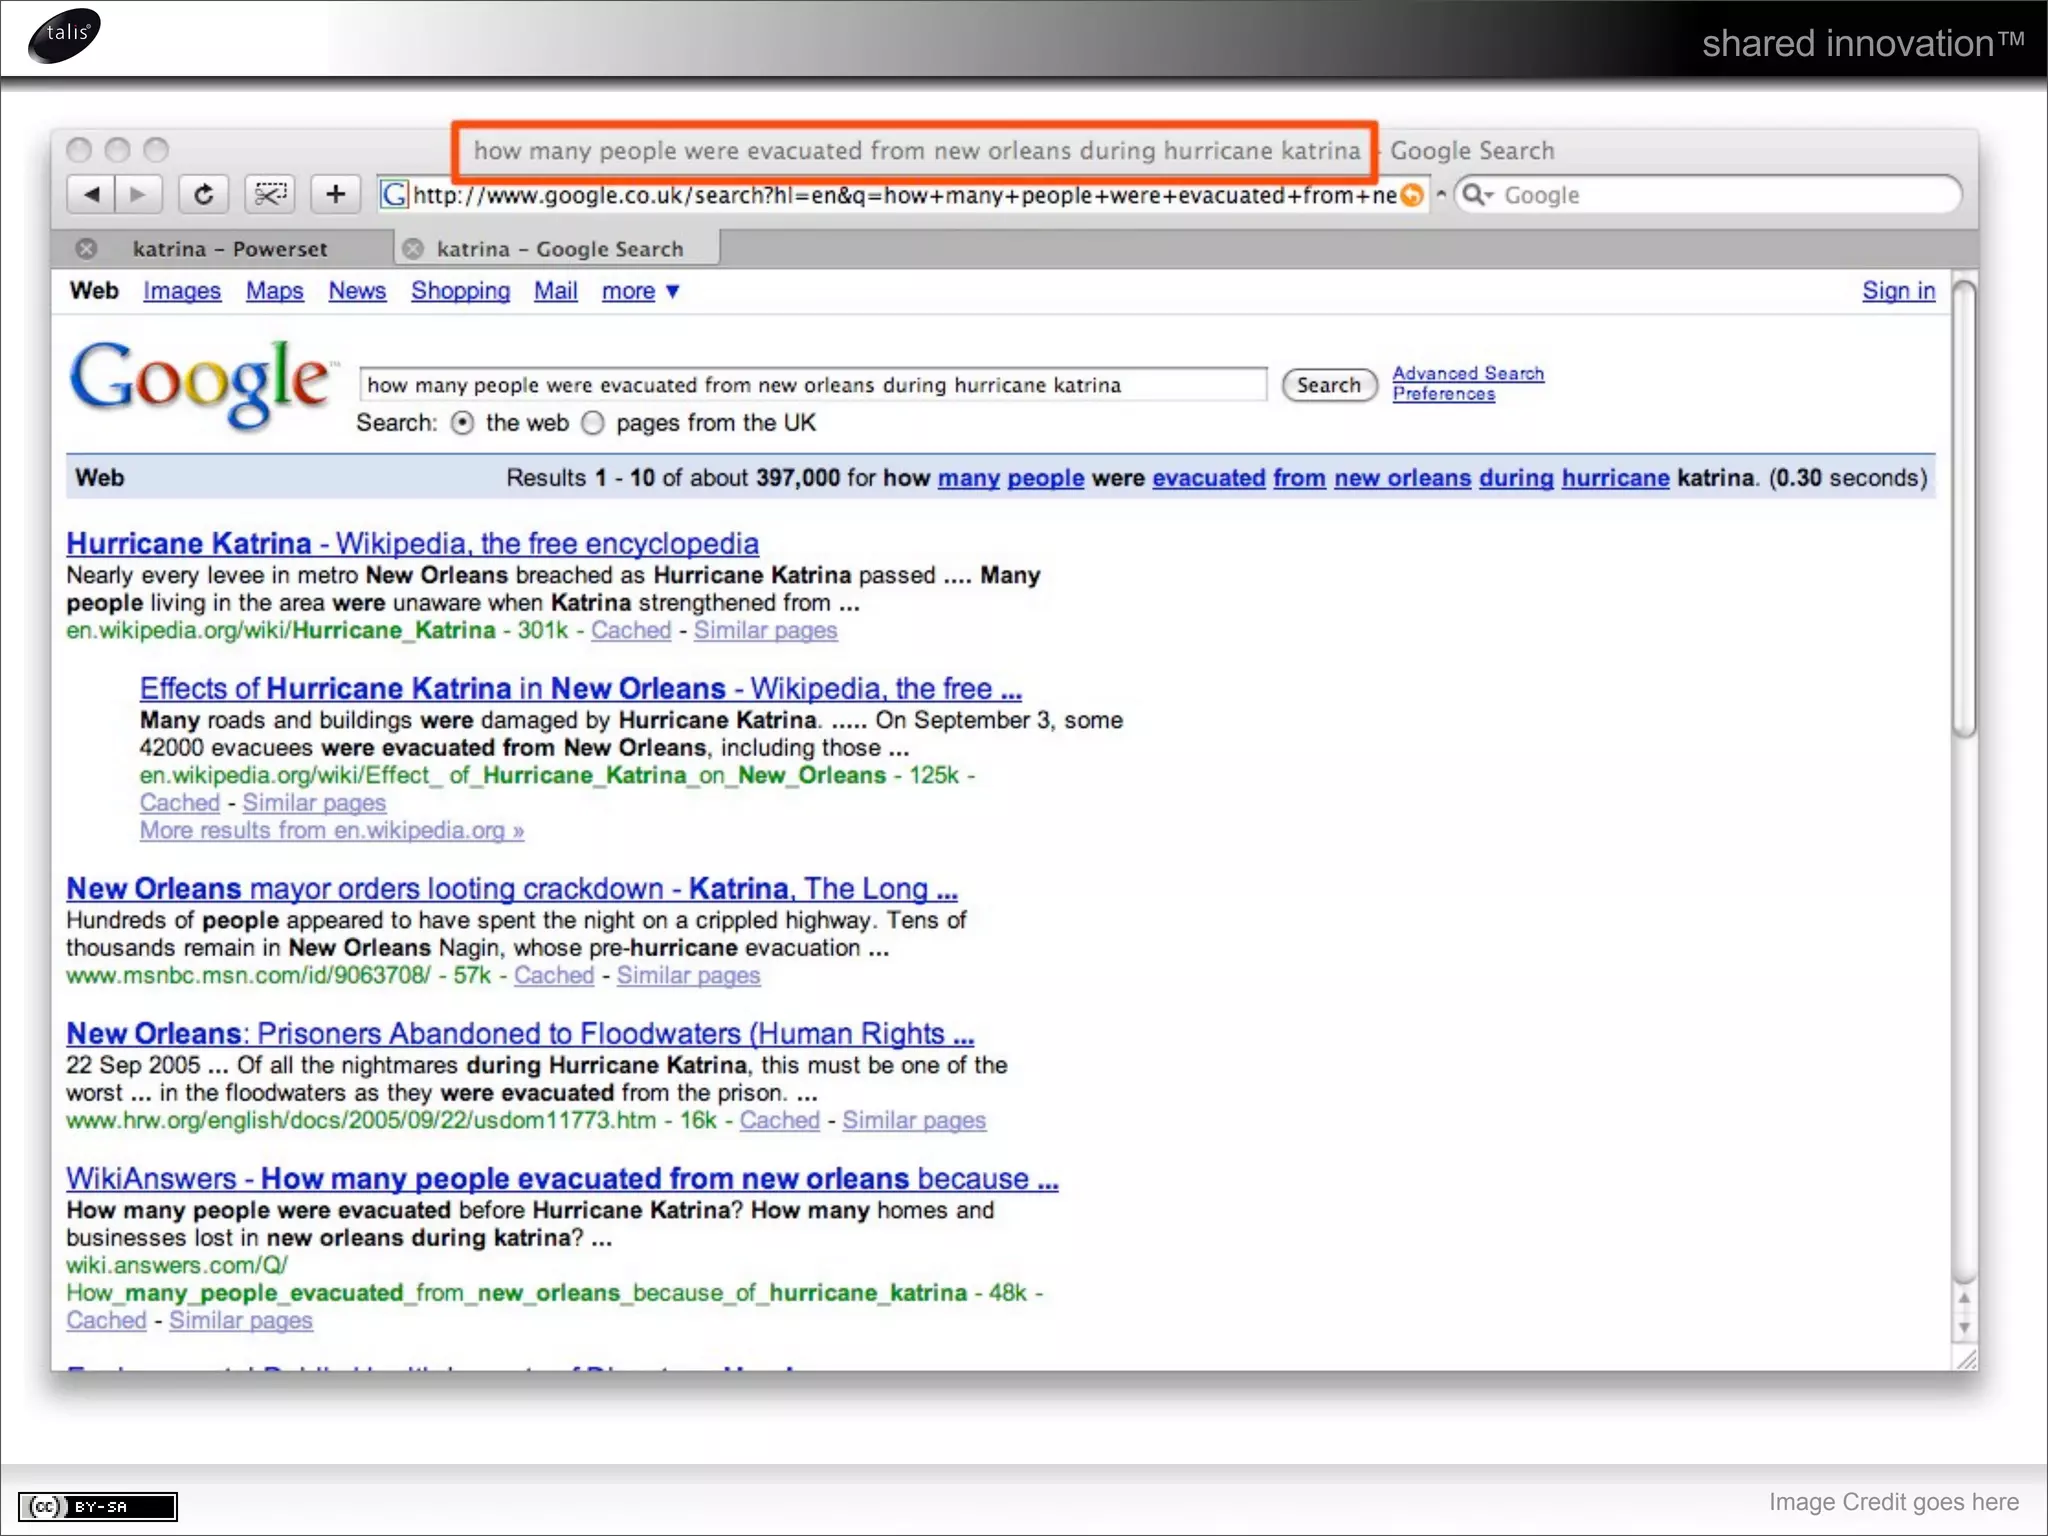
Task: Open the Advanced Search link
Action: click(1467, 373)
